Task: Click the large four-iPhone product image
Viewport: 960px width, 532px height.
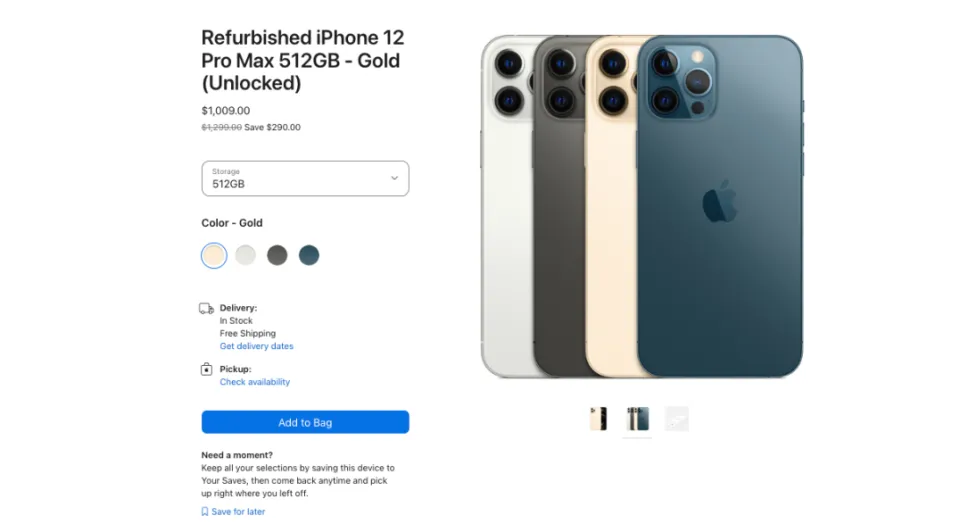Action: coord(641,207)
